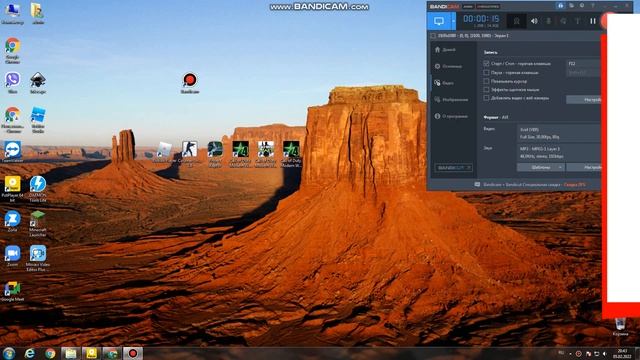Click the taskbar clock and date

coord(622,353)
